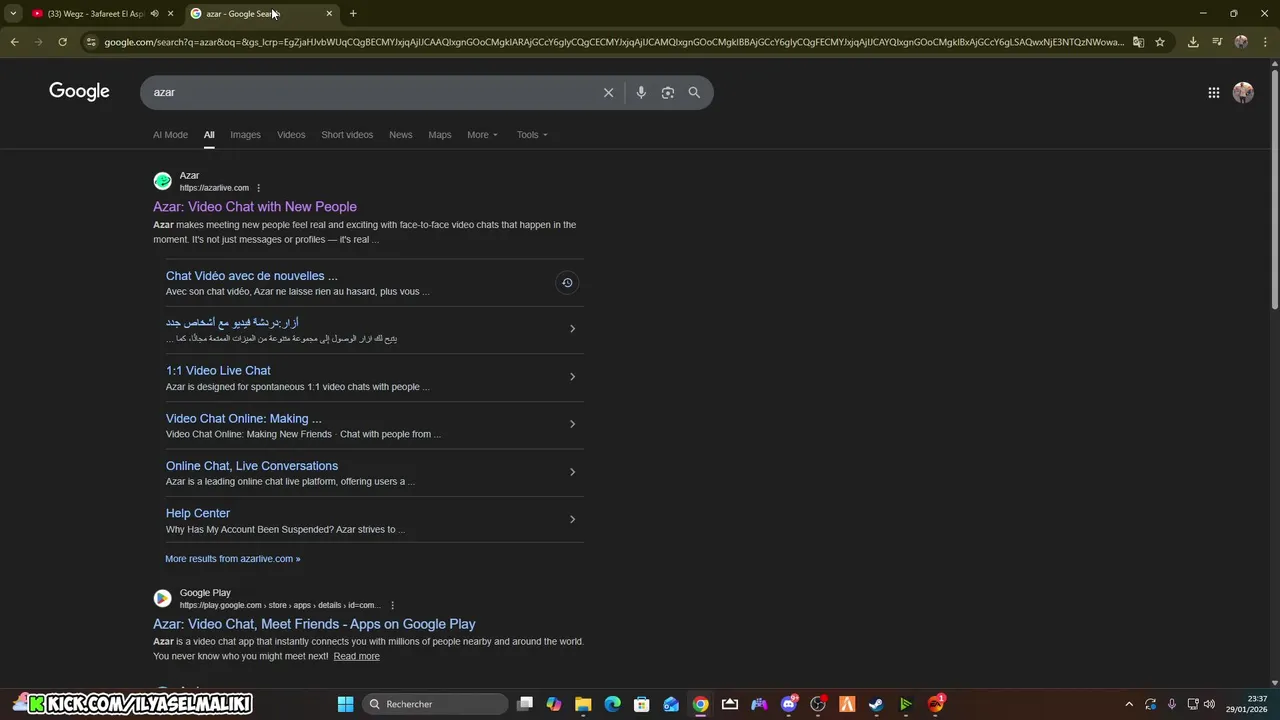Open Steam from the taskbar

coord(876,704)
